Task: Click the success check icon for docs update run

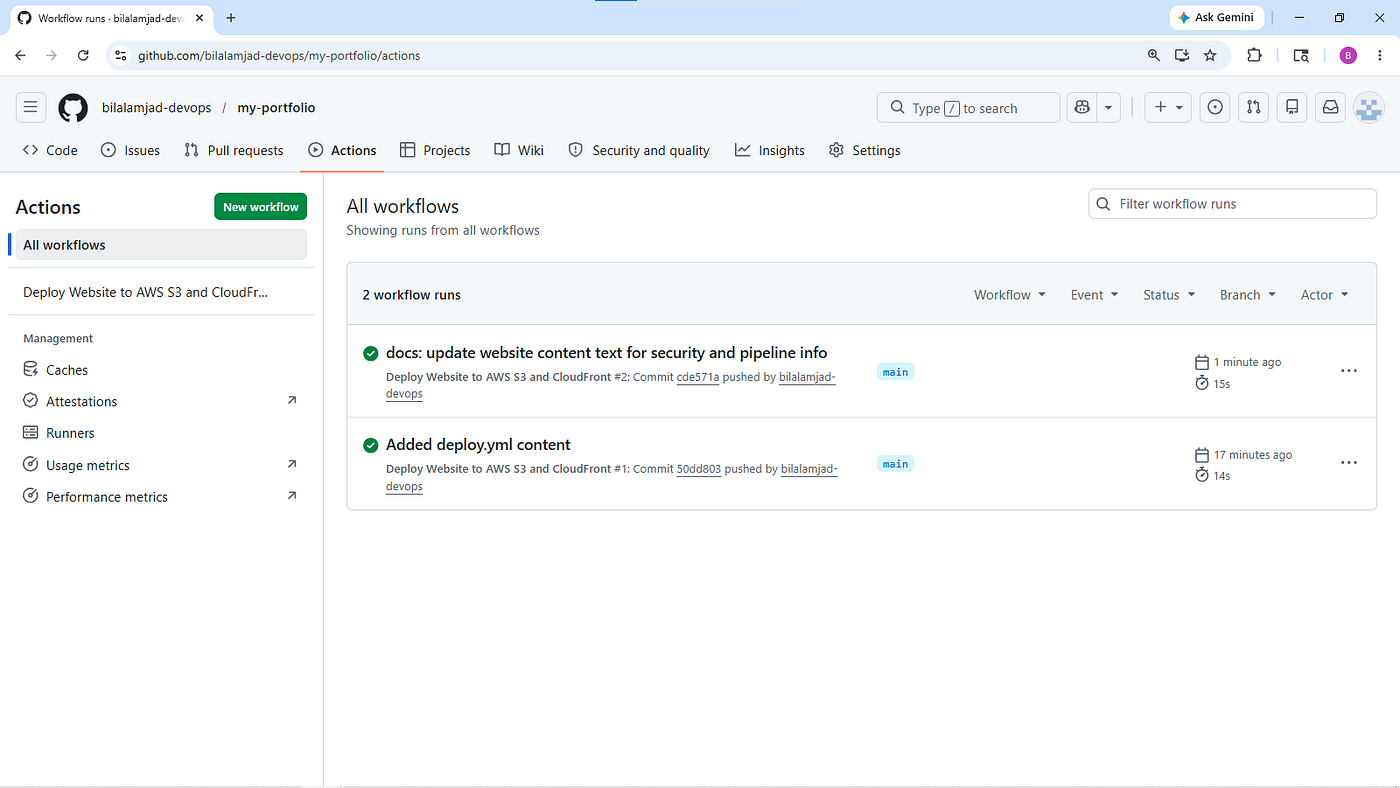Action: (370, 353)
